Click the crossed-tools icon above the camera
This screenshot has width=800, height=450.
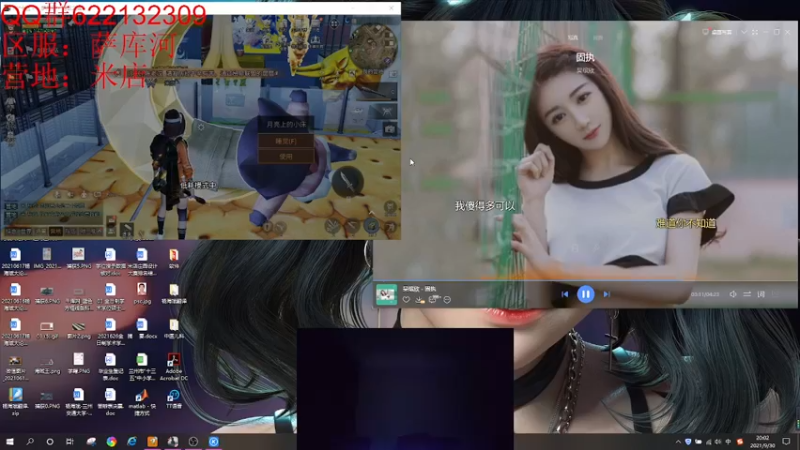pyautogui.click(x=386, y=111)
